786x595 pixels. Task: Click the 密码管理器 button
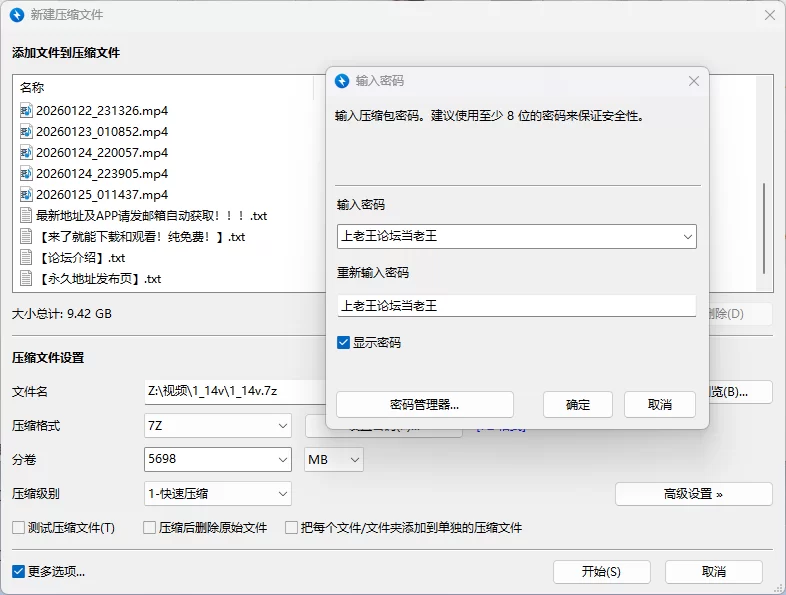[425, 405]
